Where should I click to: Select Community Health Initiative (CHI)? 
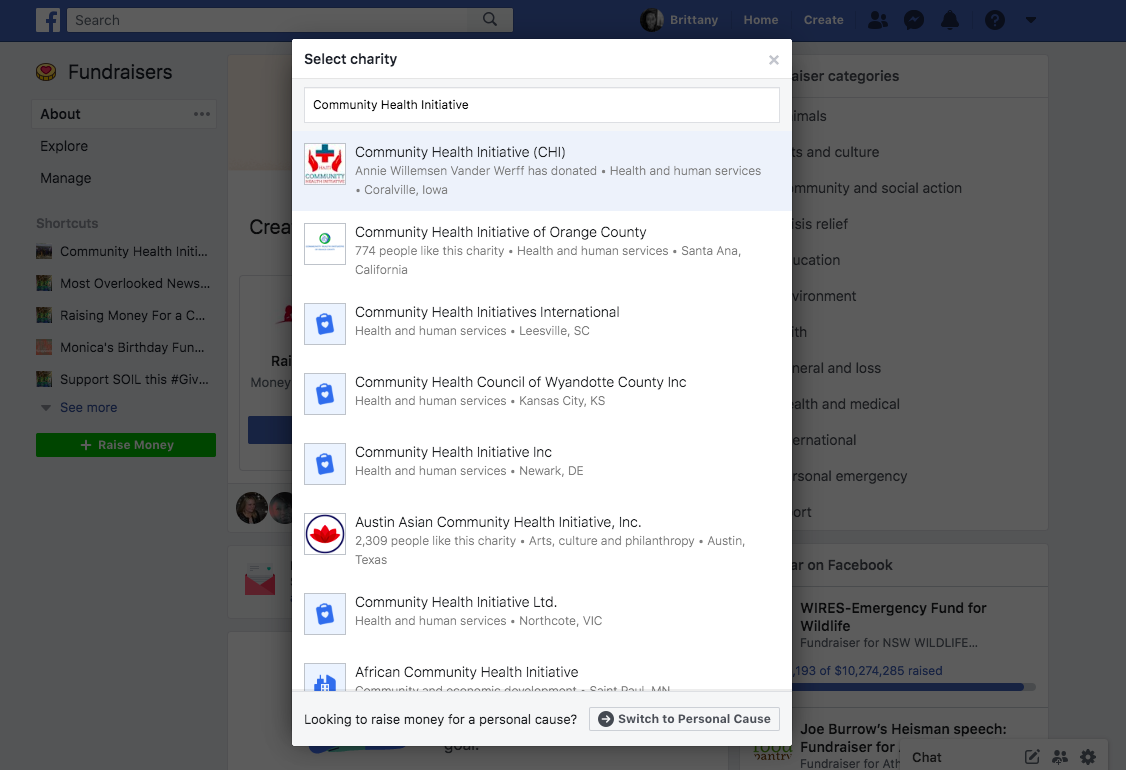pyautogui.click(x=541, y=171)
